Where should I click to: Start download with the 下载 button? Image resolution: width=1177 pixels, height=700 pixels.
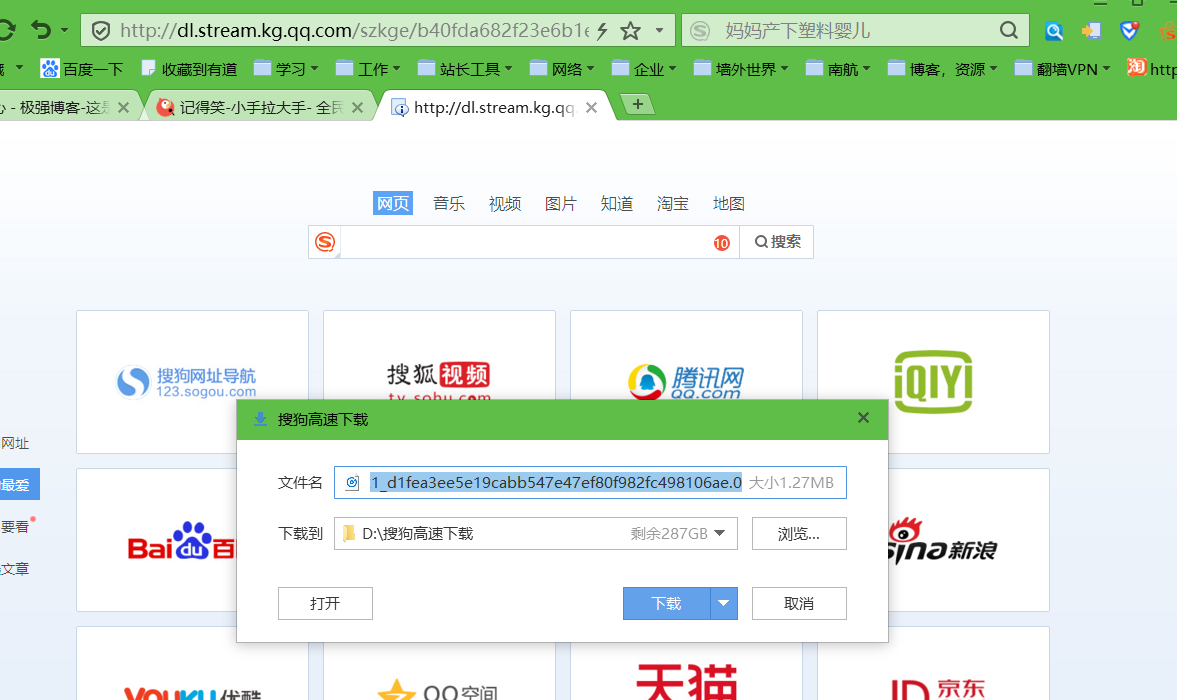667,603
